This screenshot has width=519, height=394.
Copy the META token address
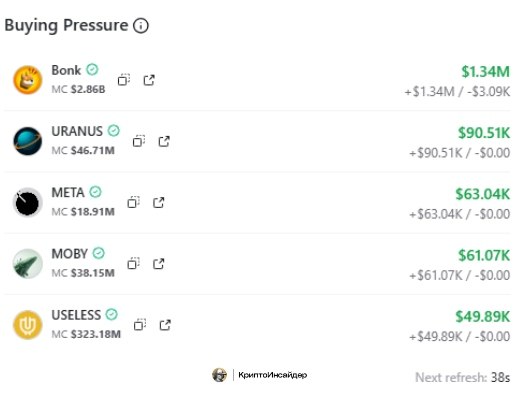pyautogui.click(x=133, y=202)
